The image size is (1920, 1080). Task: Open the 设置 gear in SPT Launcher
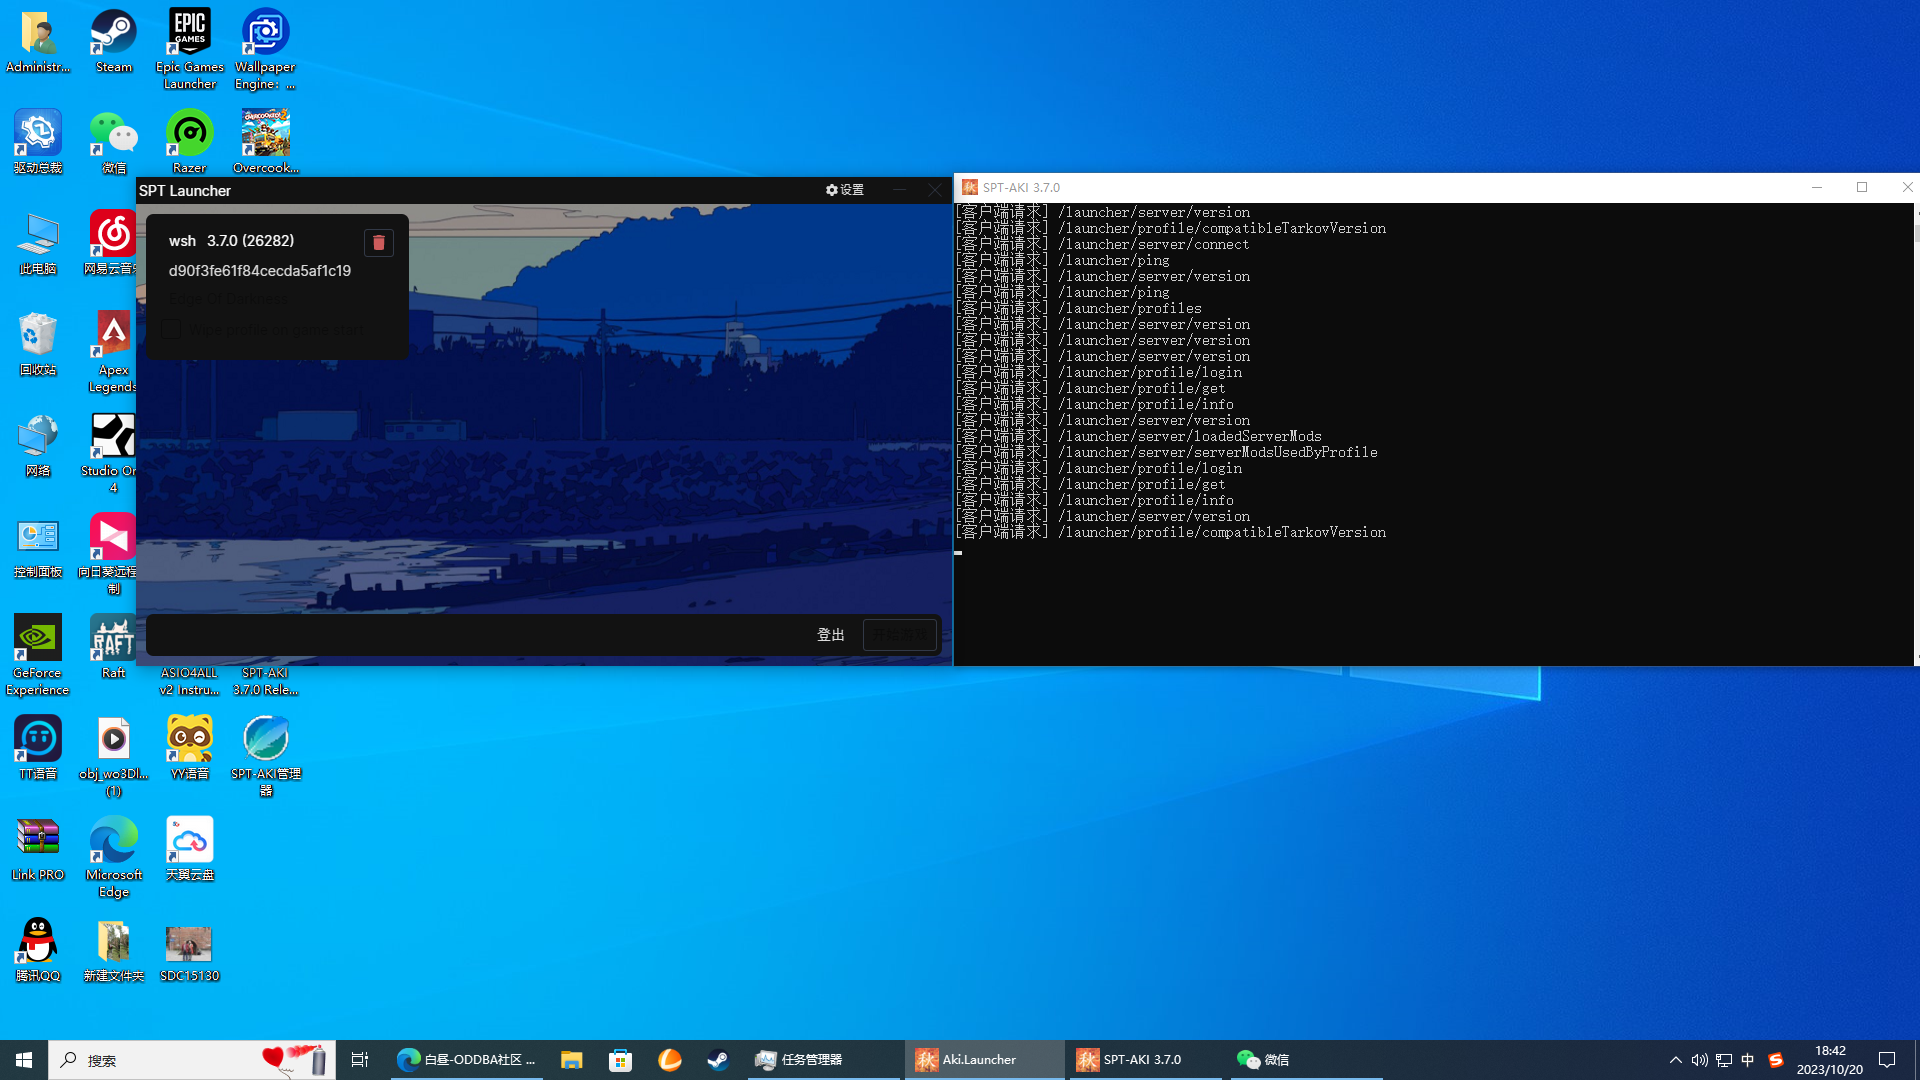tap(845, 190)
